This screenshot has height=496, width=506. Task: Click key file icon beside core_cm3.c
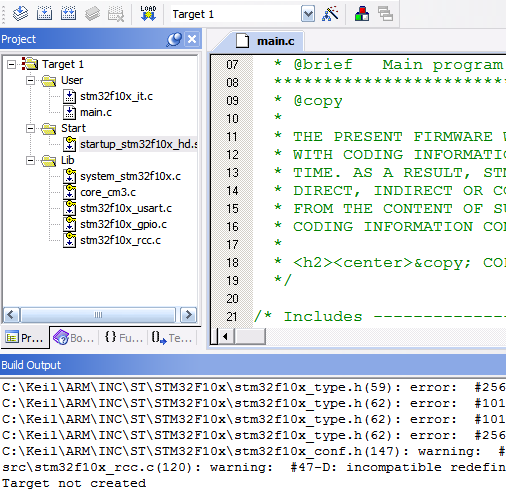click(69, 192)
